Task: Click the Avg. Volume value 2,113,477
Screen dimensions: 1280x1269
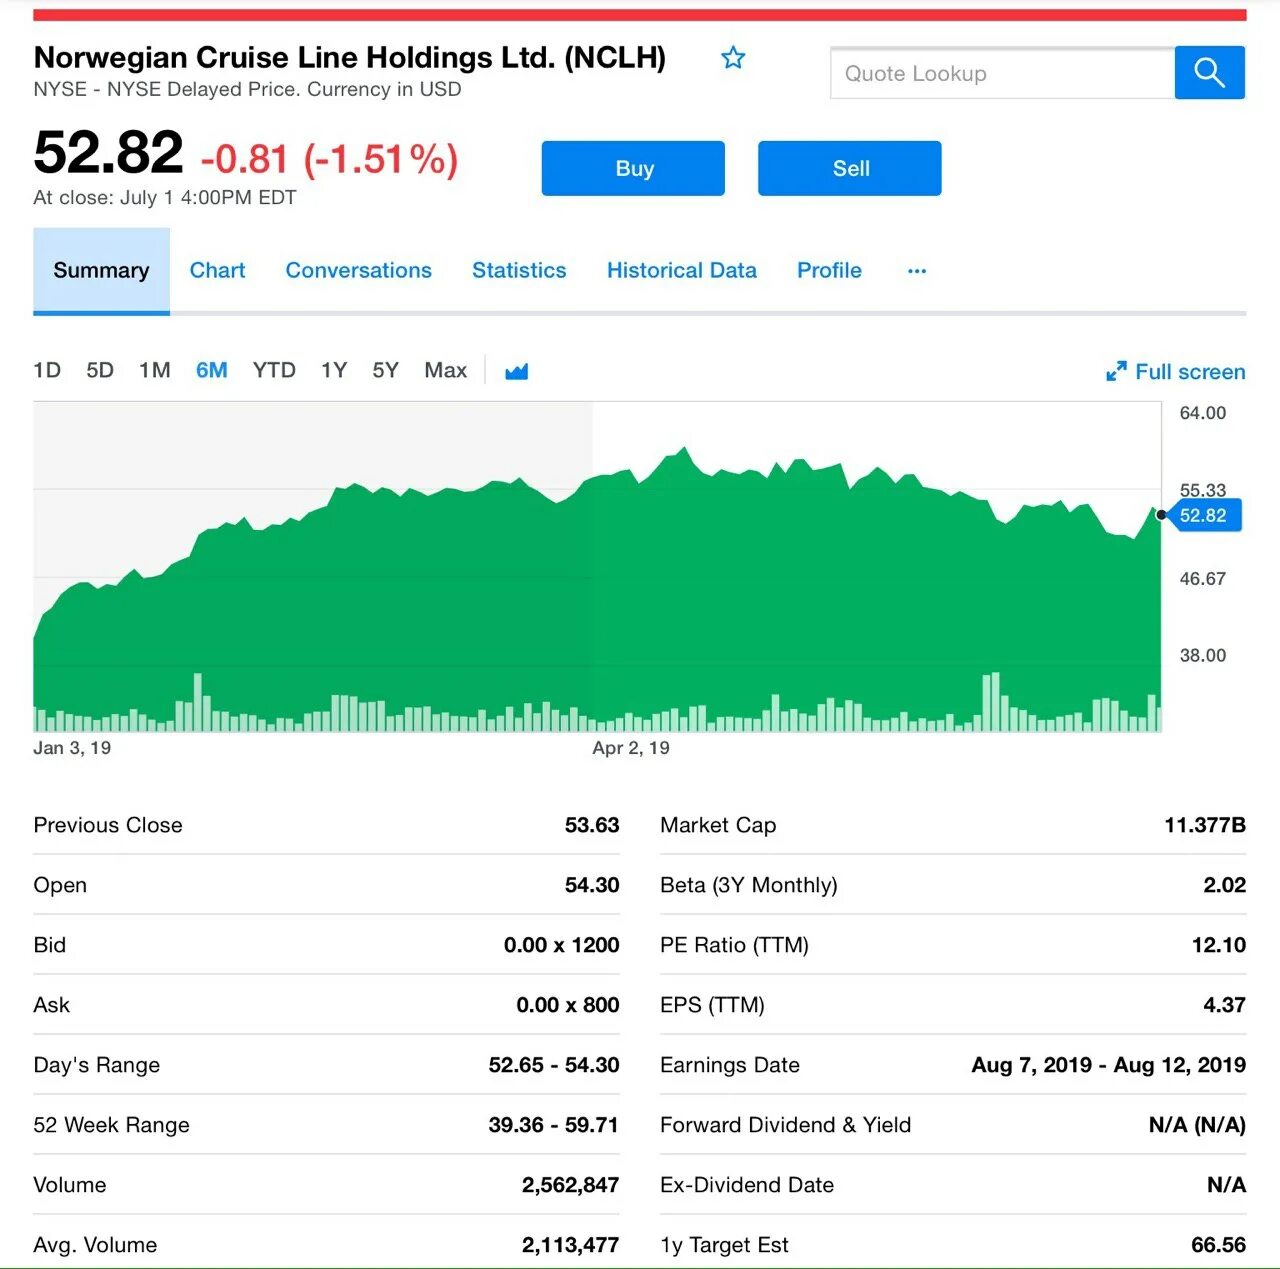Action: click(570, 1245)
